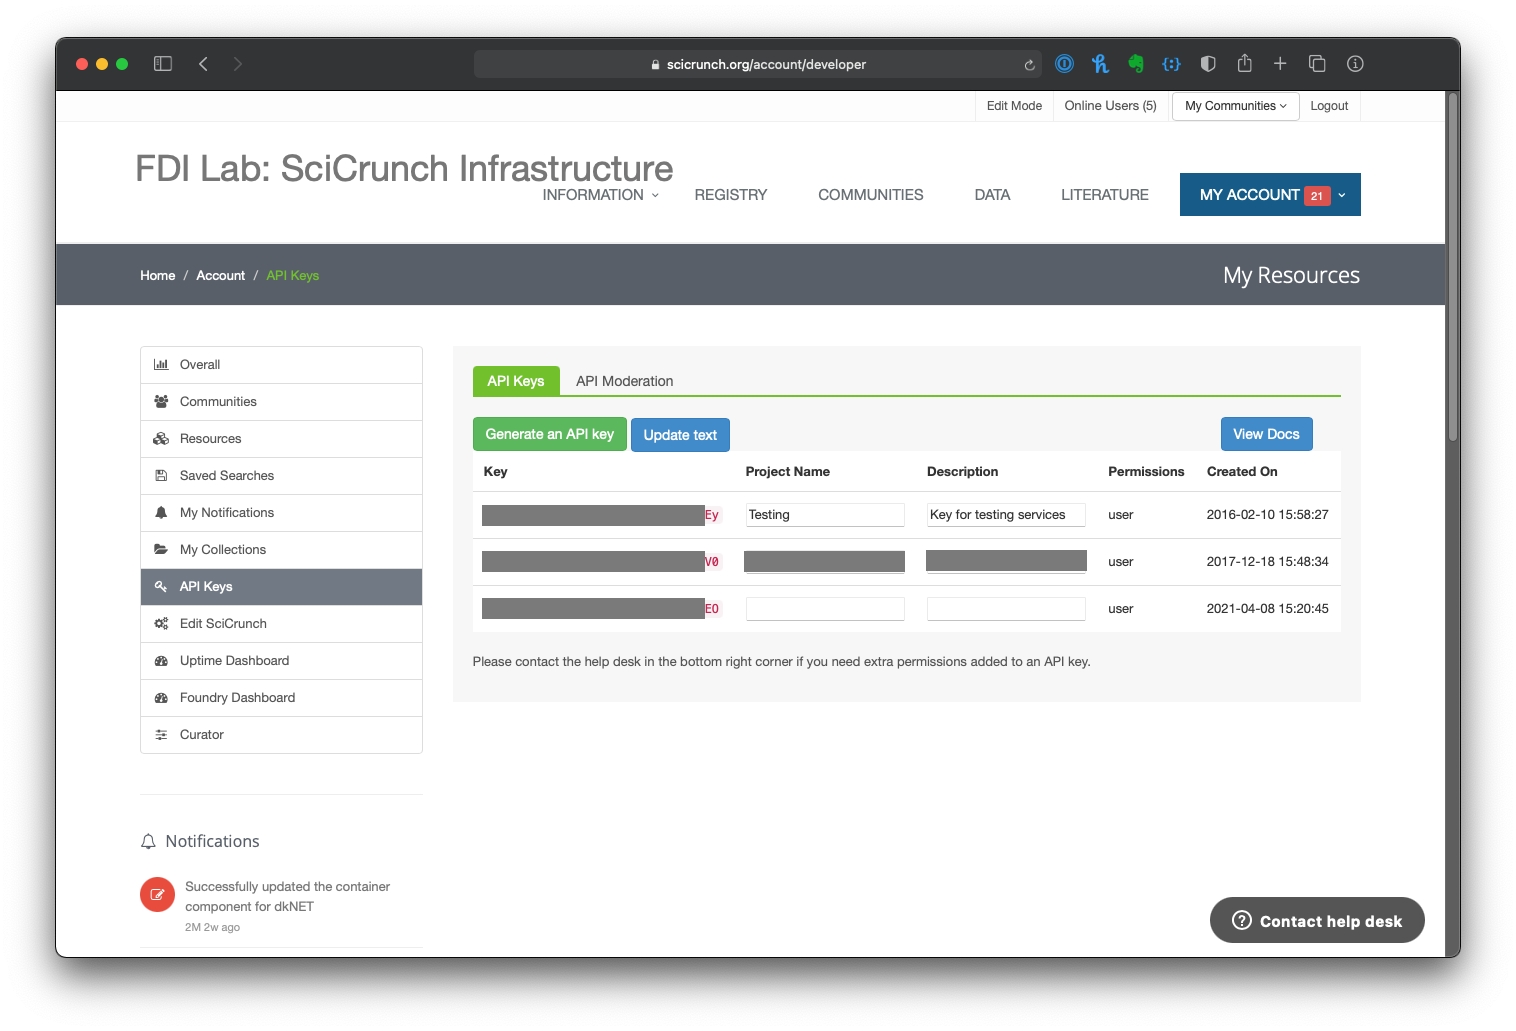1516x1031 pixels.
Task: Open the new tab plus icon
Action: pos(1280,64)
